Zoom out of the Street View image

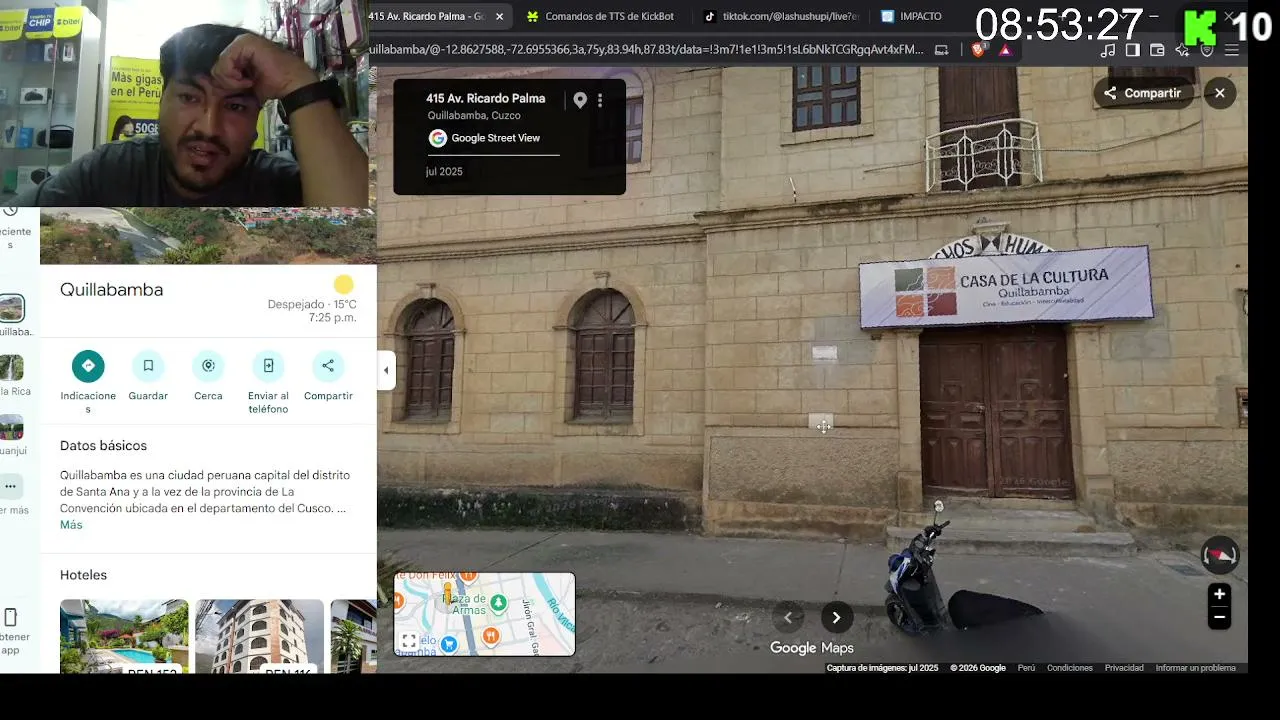pyautogui.click(x=1219, y=617)
